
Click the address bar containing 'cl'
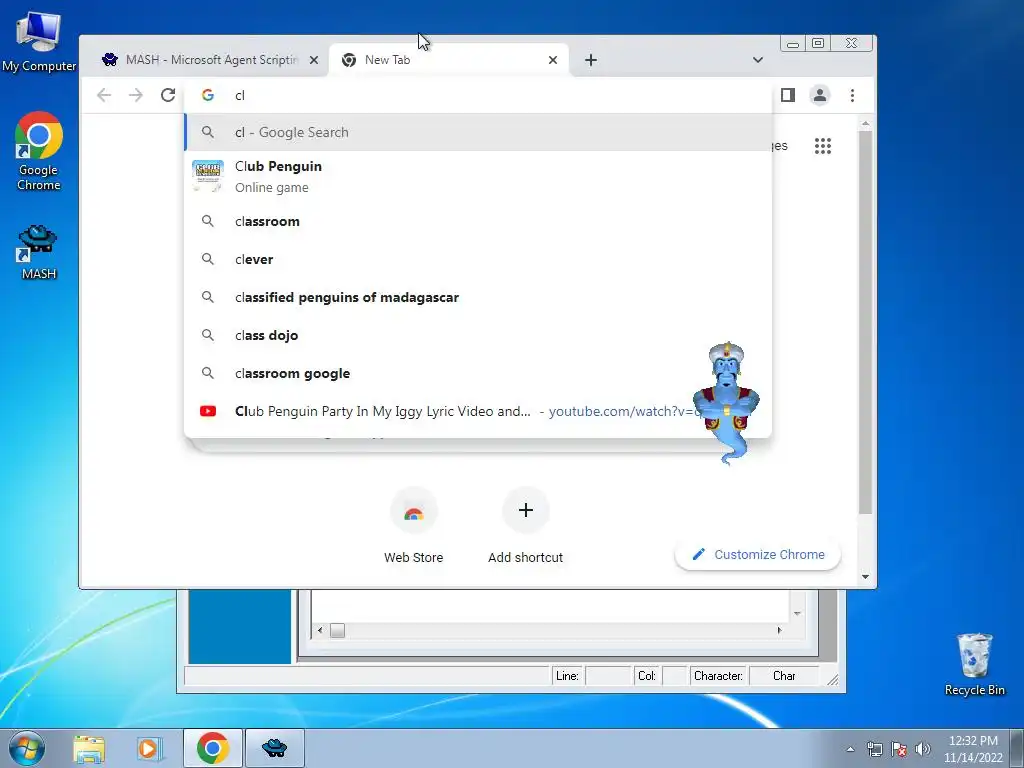[478, 95]
